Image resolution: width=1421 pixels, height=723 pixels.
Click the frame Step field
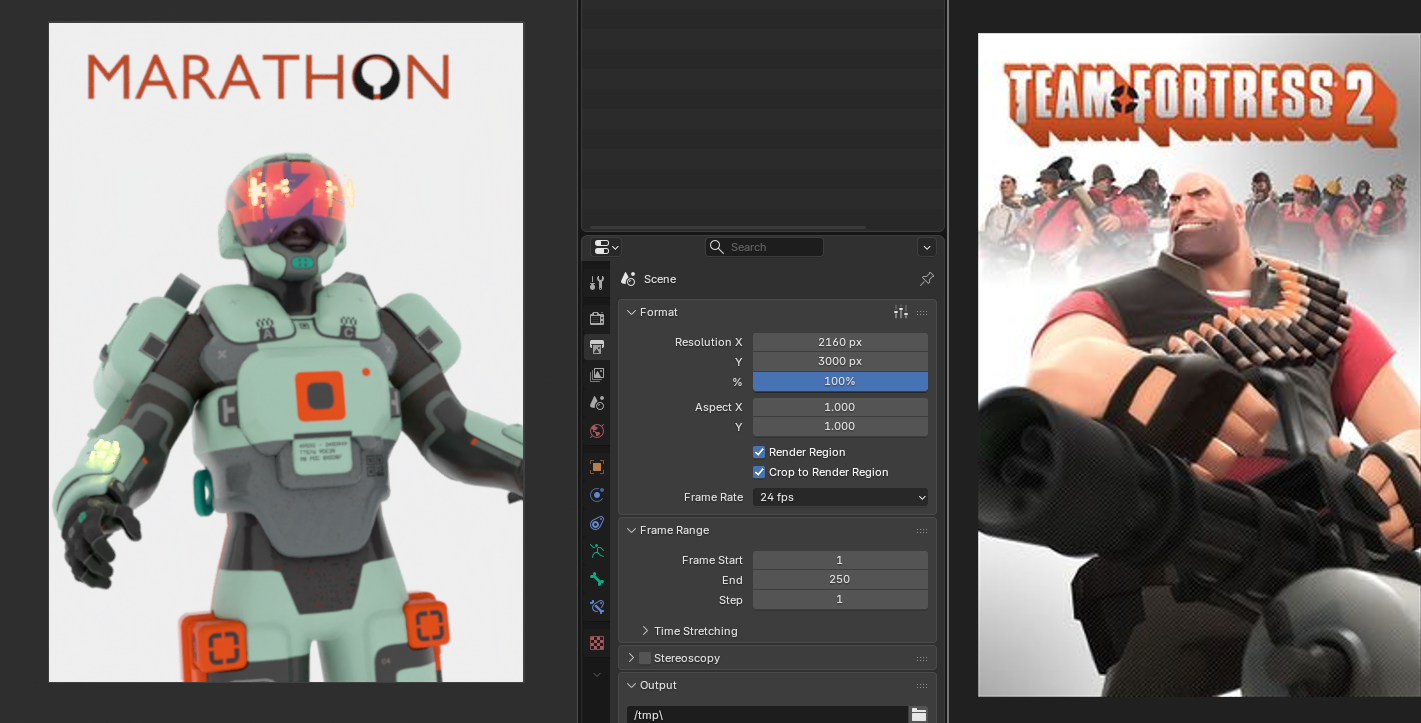[840, 599]
